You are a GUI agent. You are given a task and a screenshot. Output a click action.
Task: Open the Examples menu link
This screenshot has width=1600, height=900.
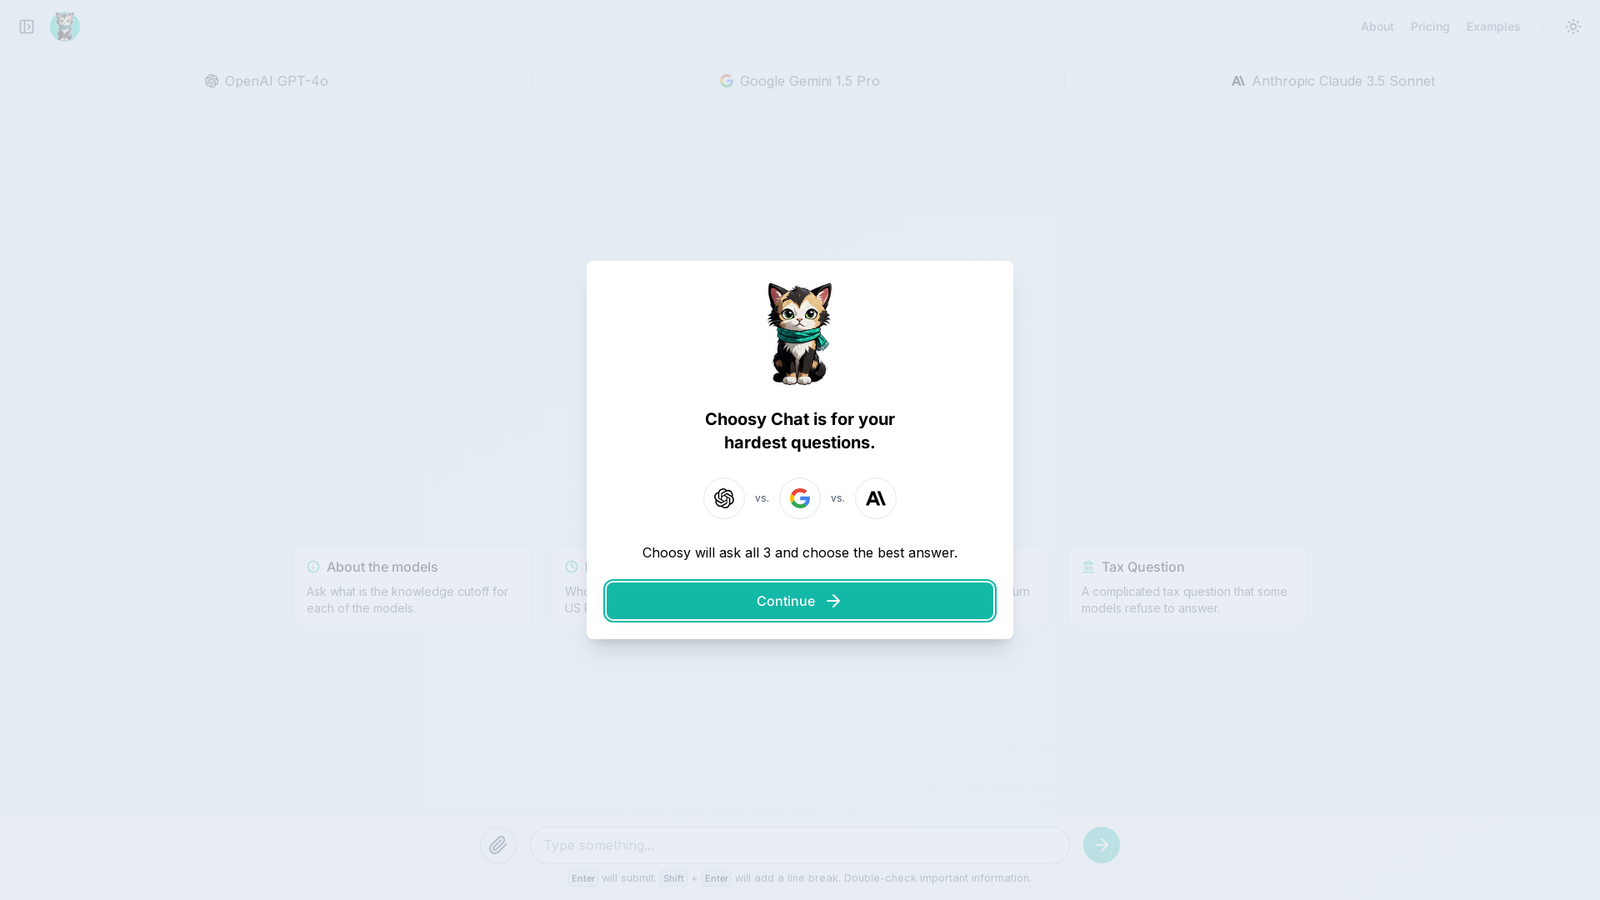pyautogui.click(x=1493, y=27)
